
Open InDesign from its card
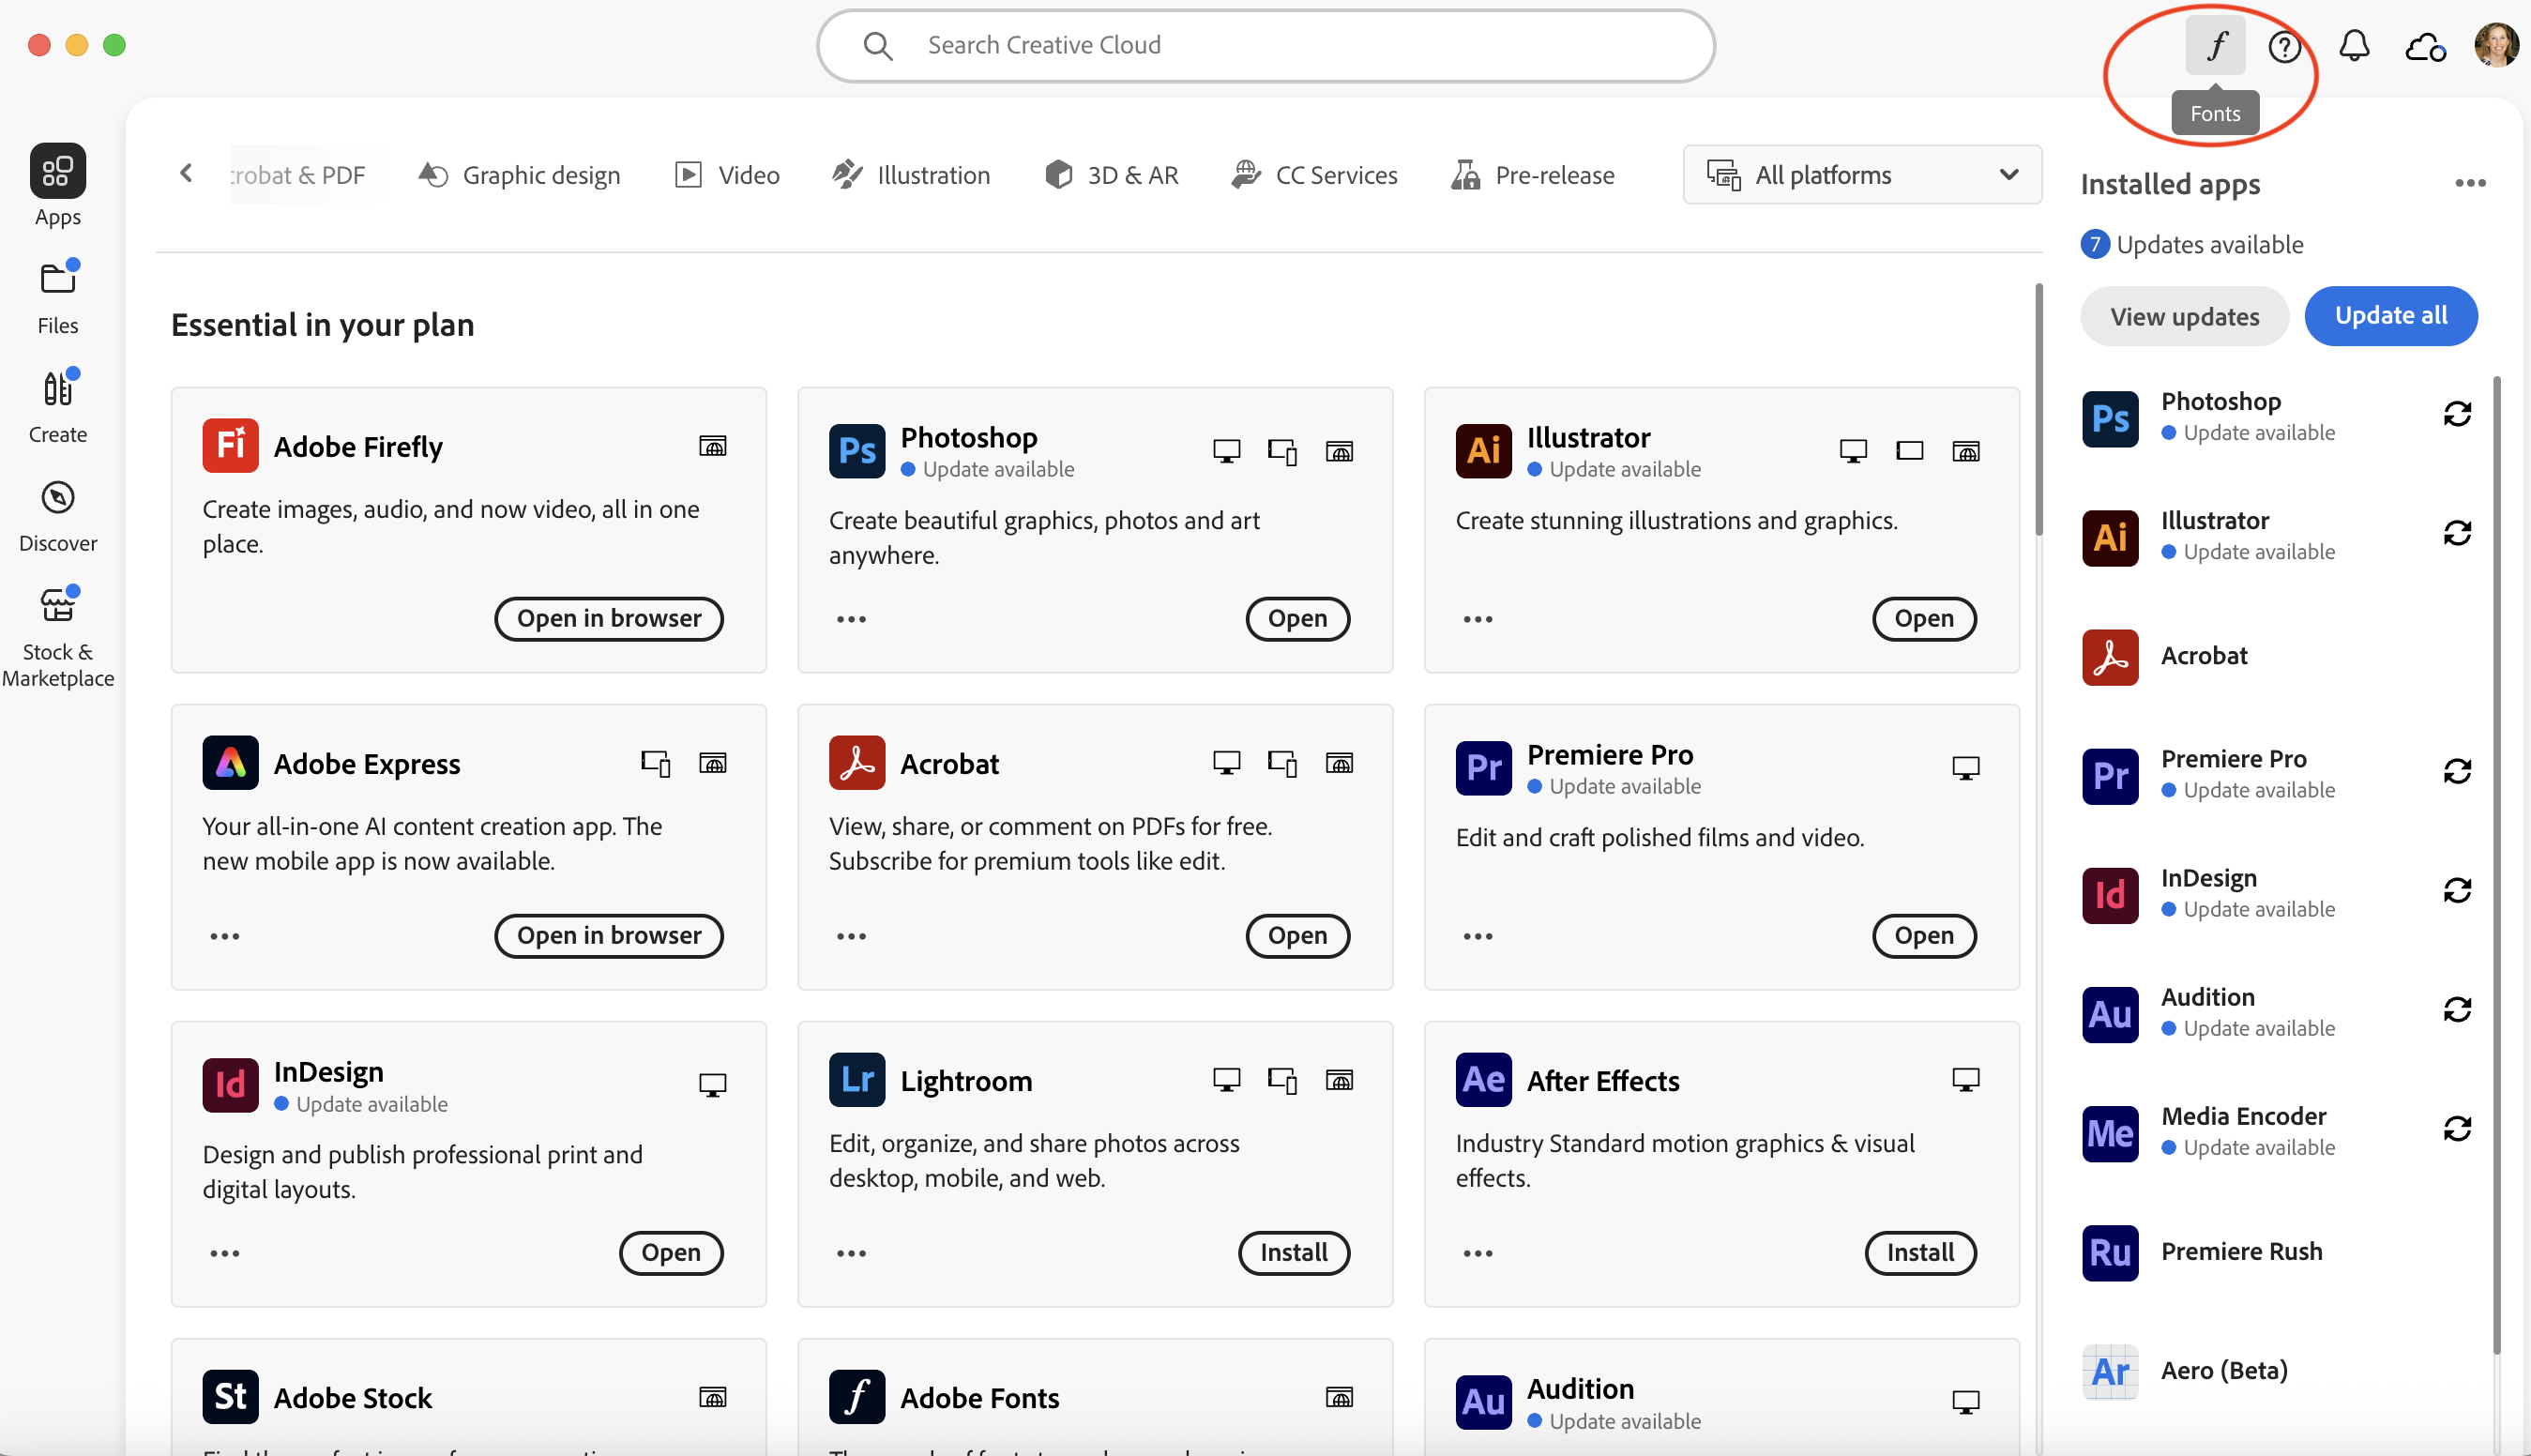coord(670,1253)
